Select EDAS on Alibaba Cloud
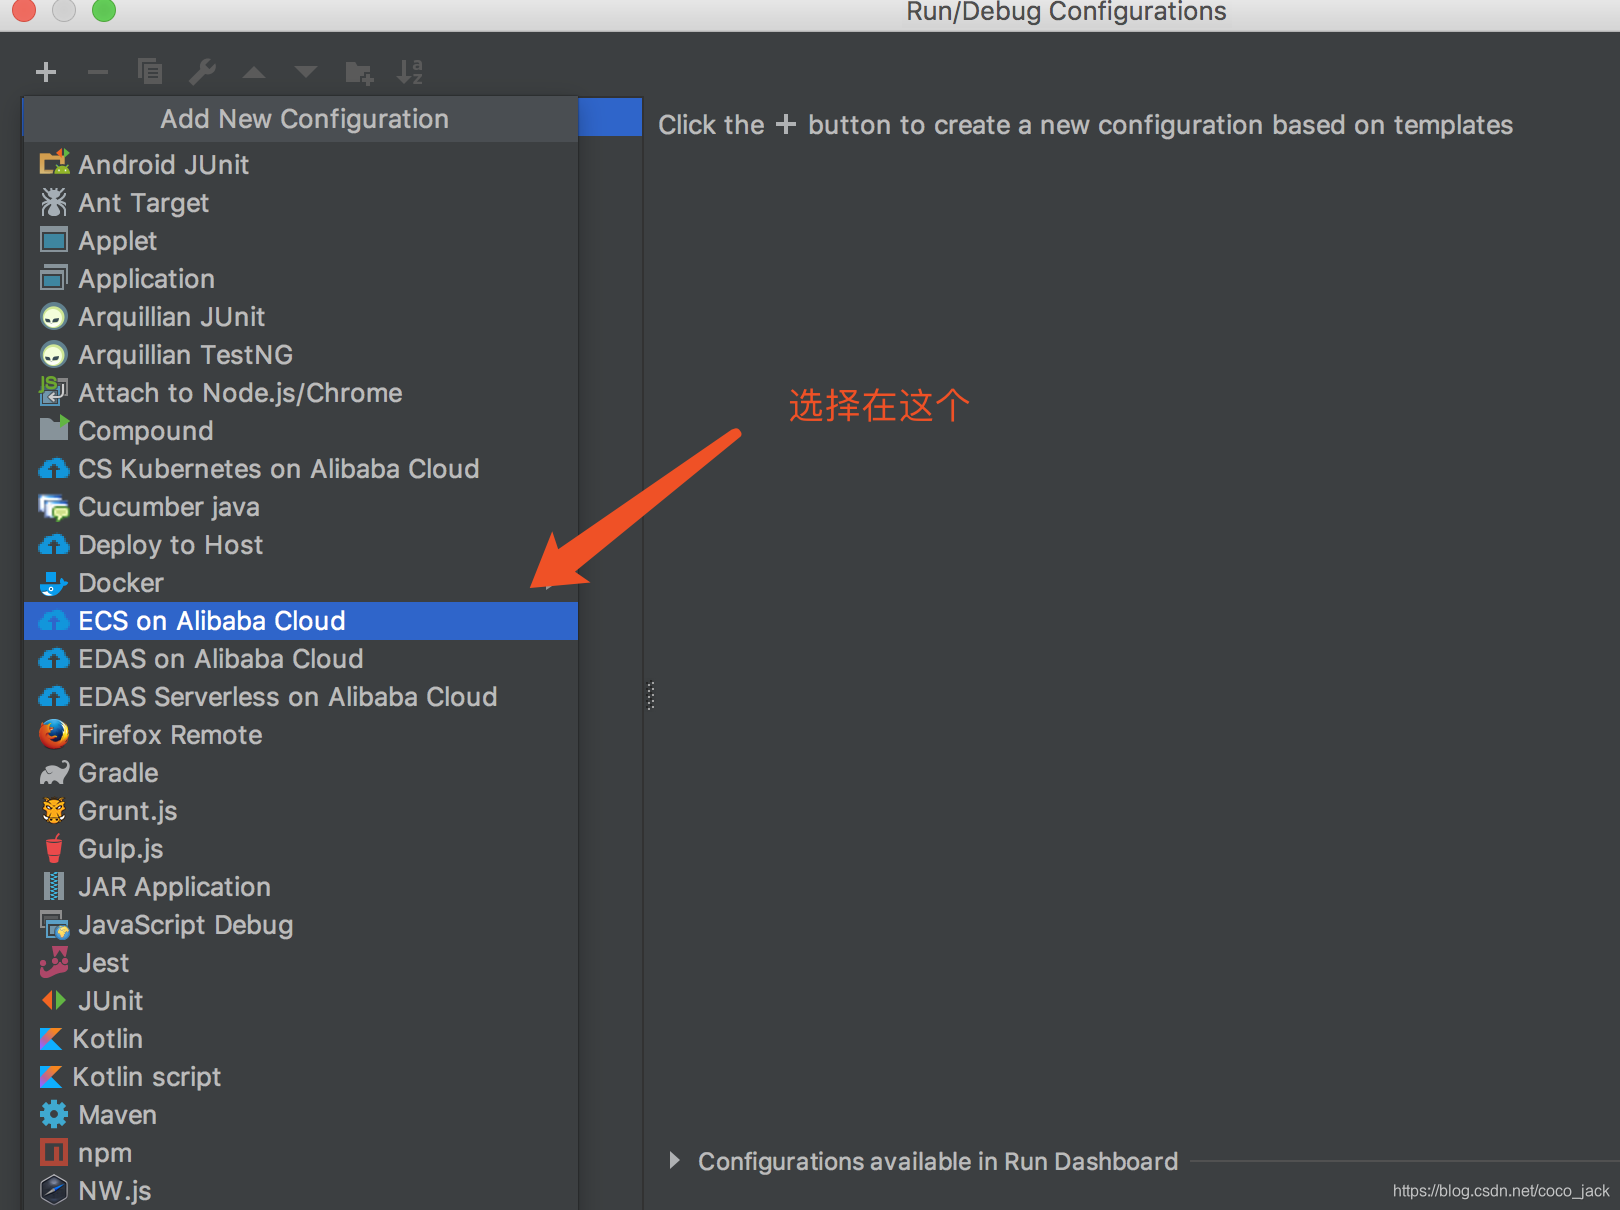This screenshot has height=1210, width=1620. click(x=301, y=659)
